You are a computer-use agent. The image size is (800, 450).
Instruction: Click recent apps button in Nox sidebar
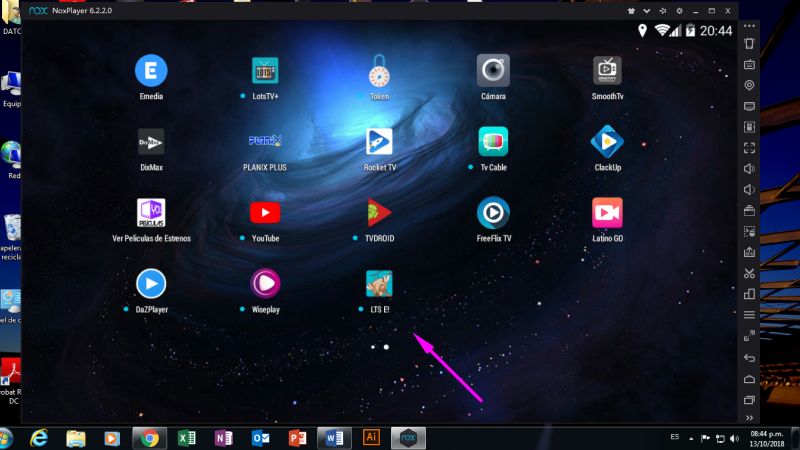click(x=749, y=400)
